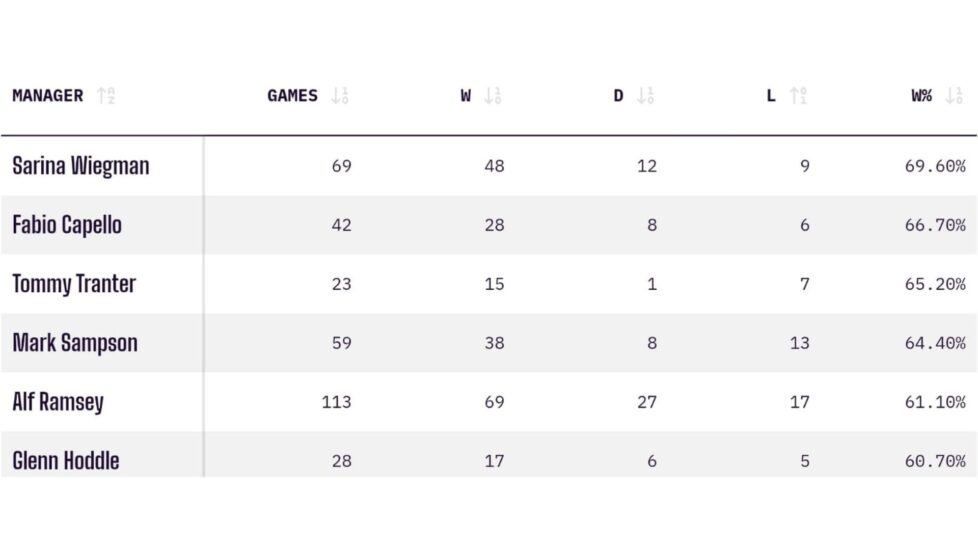The width and height of the screenshot is (978, 550).
Task: Select Fabio Capello manager name
Action: (x=67, y=225)
